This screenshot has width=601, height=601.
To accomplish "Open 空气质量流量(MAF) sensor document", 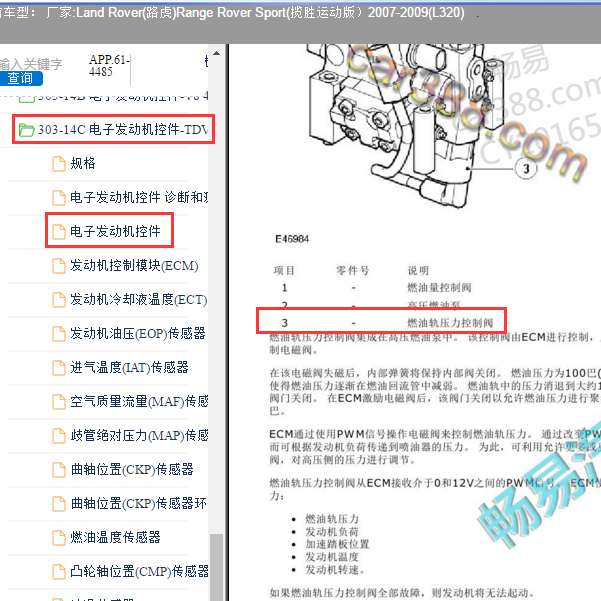I will 139,401.
